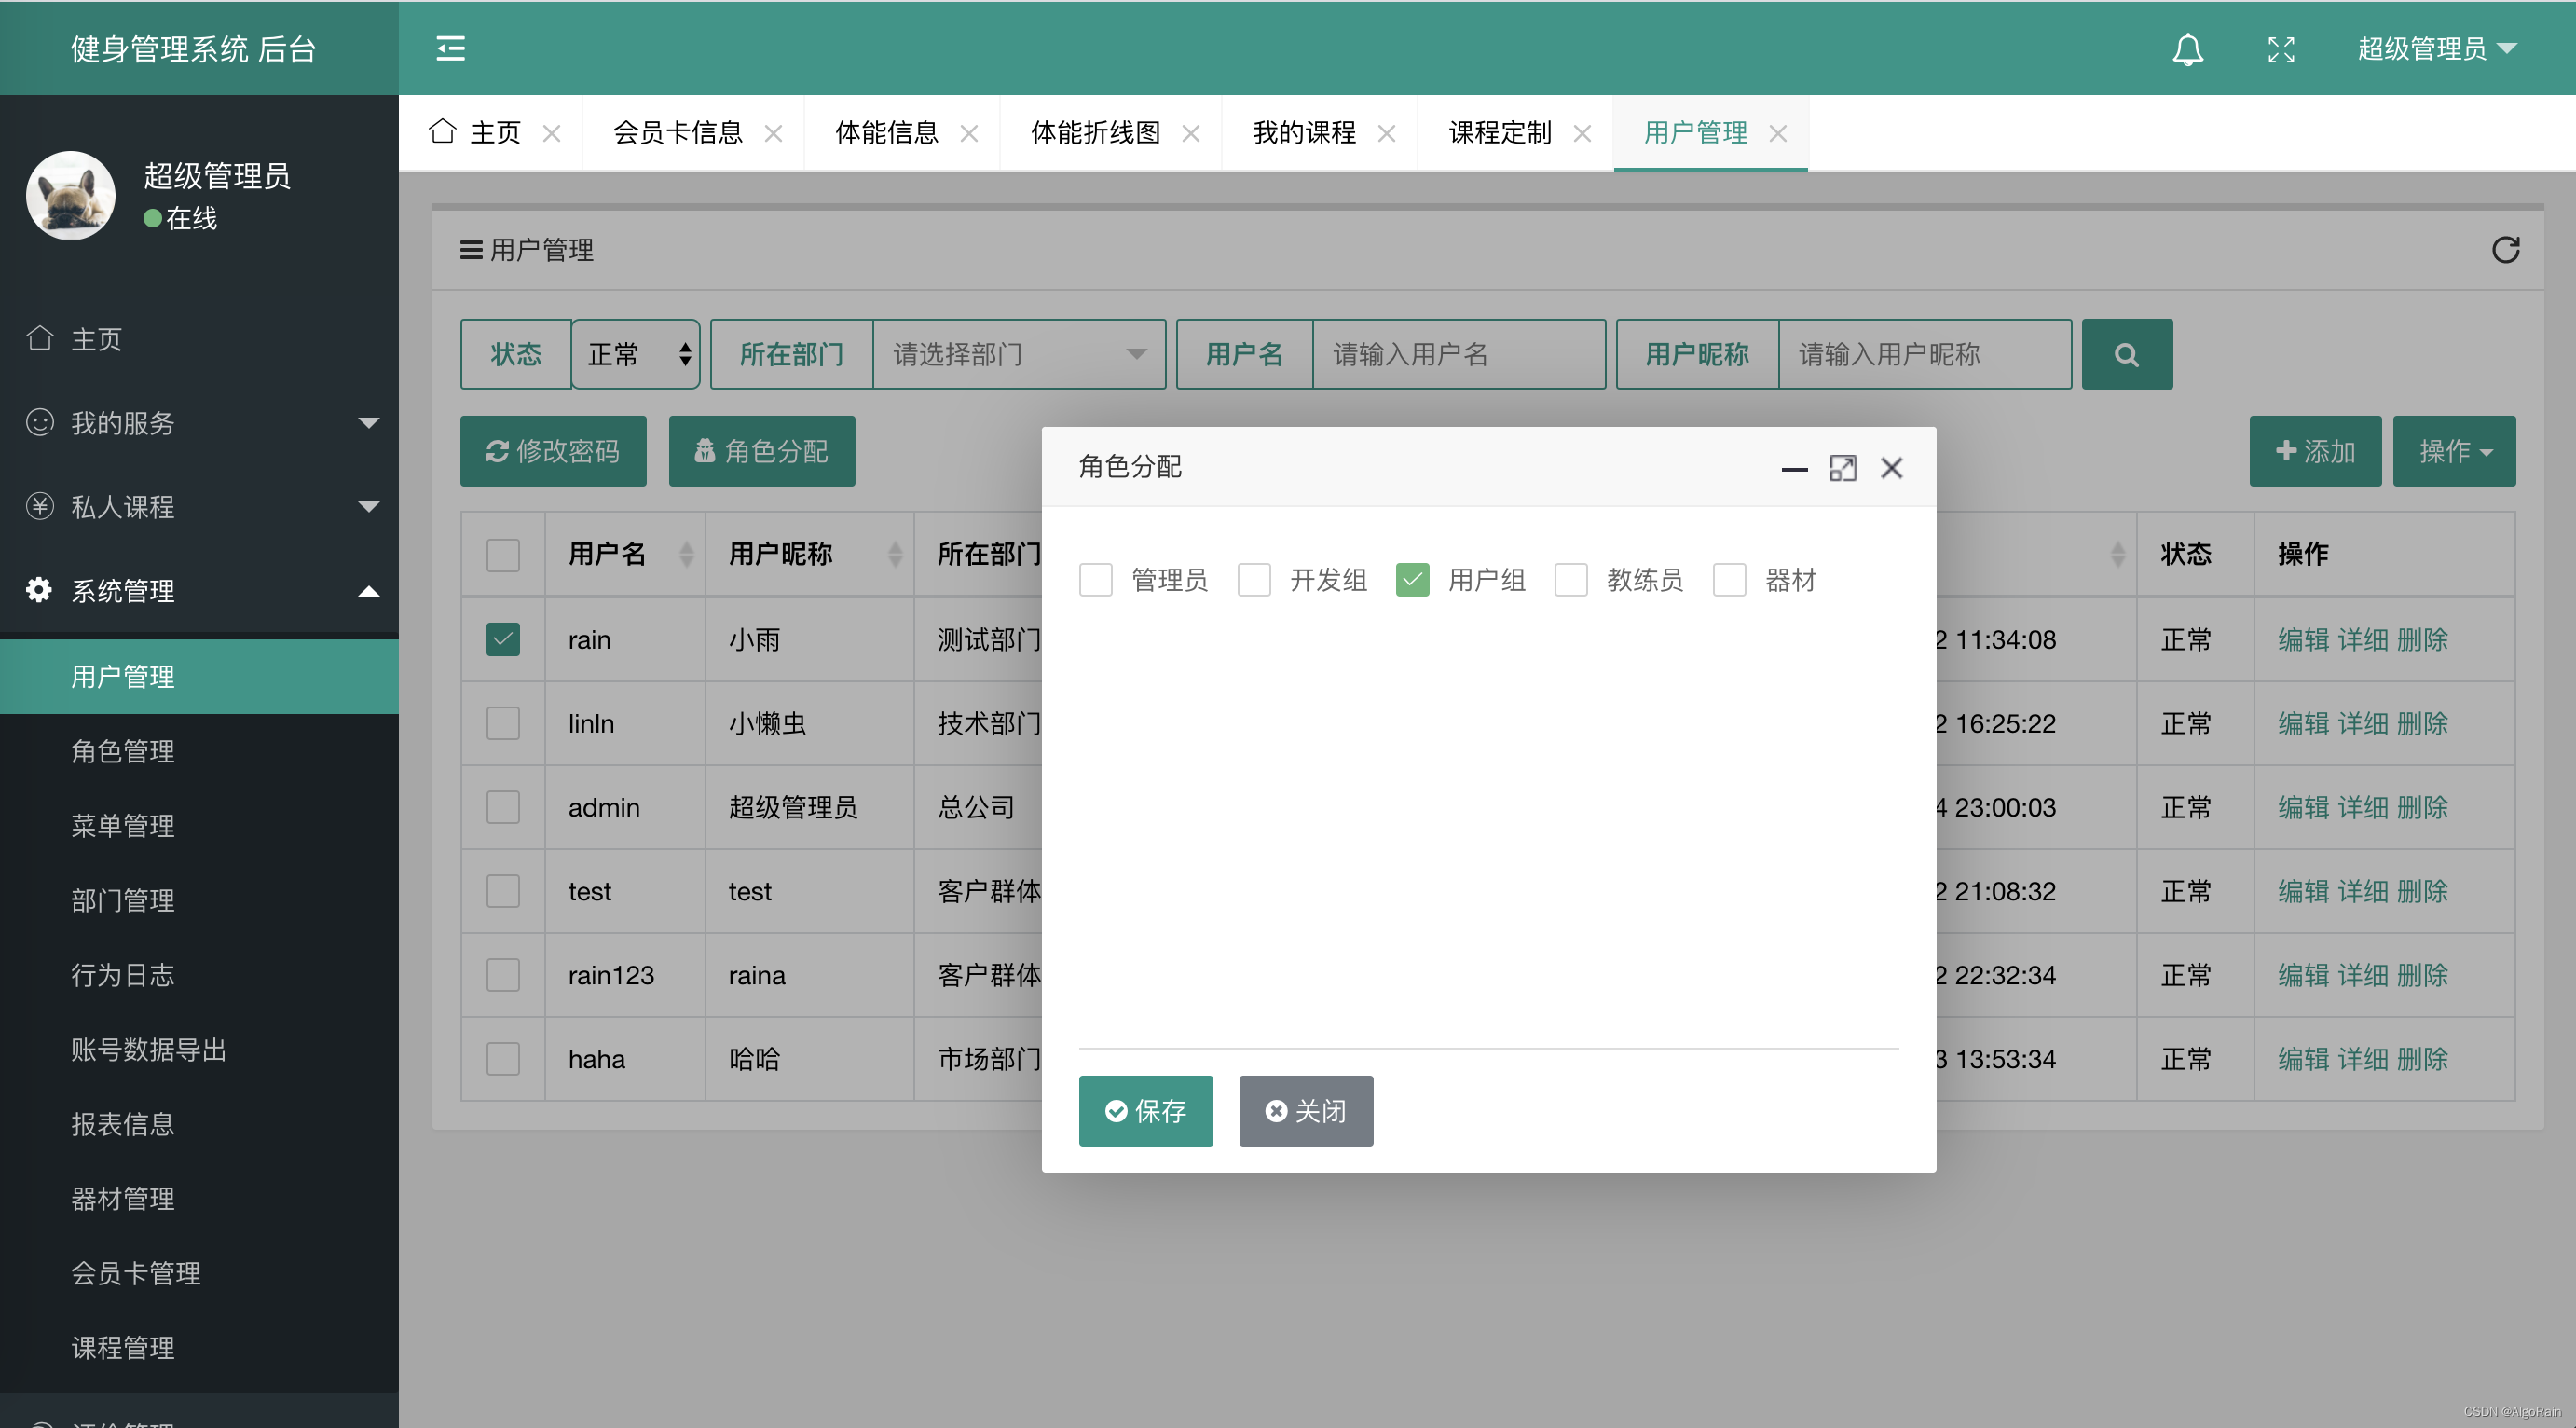This screenshot has height=1428, width=2576.
Task: Switch to the 体能折线图 tab
Action: (1097, 132)
